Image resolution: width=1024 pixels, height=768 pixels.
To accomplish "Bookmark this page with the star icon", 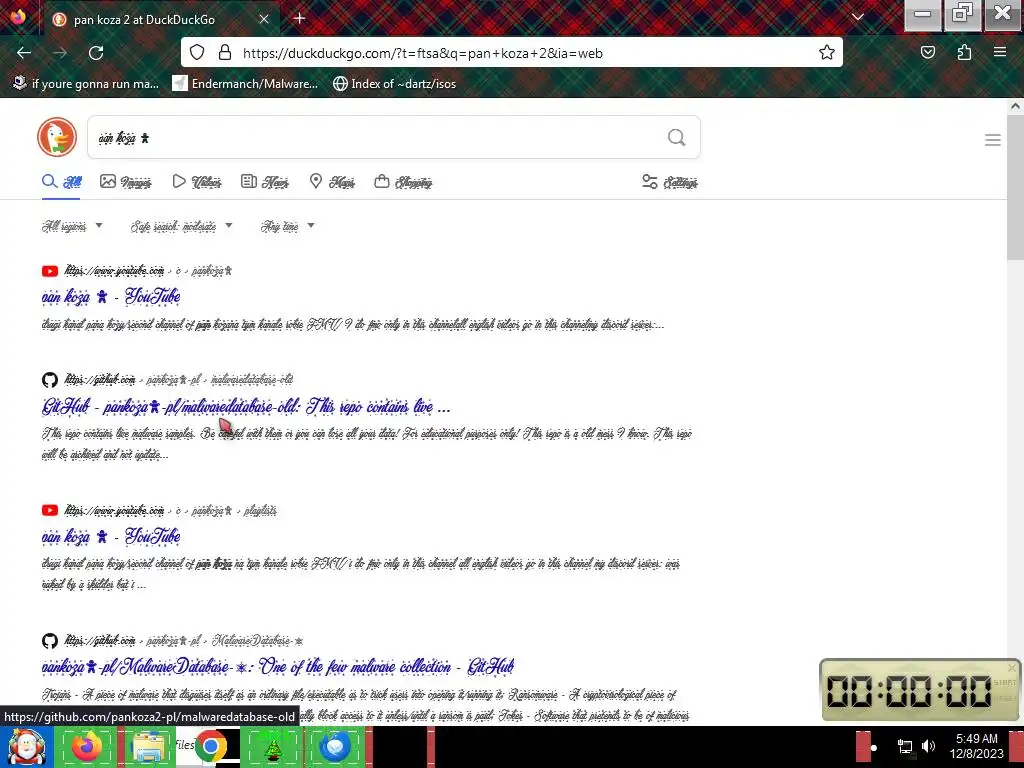I will (x=826, y=52).
